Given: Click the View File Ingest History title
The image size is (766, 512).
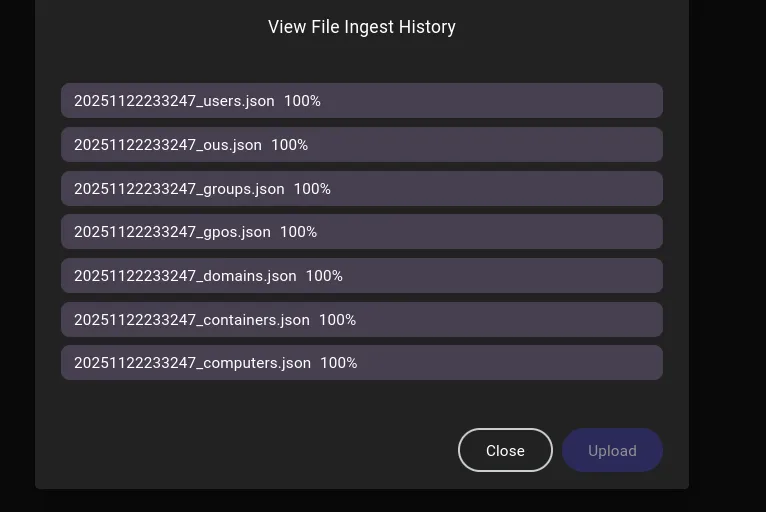Looking at the screenshot, I should [362, 27].
